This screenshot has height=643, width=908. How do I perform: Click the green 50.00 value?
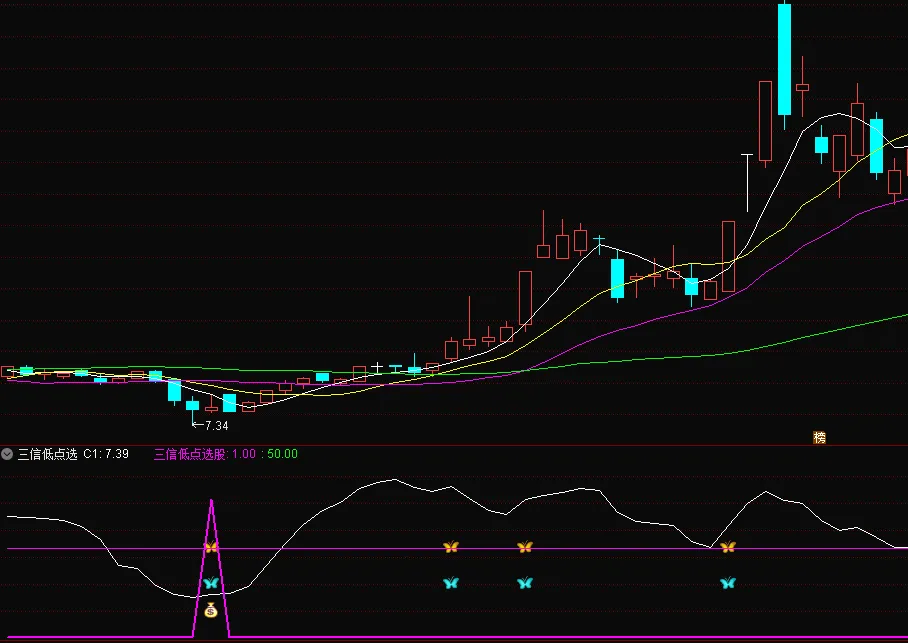tap(283, 454)
